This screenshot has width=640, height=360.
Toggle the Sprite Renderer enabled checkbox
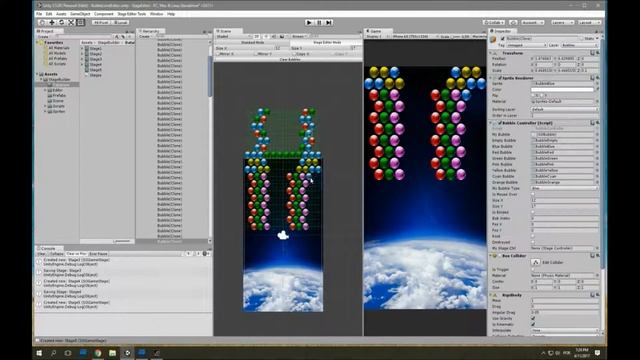(x=500, y=78)
